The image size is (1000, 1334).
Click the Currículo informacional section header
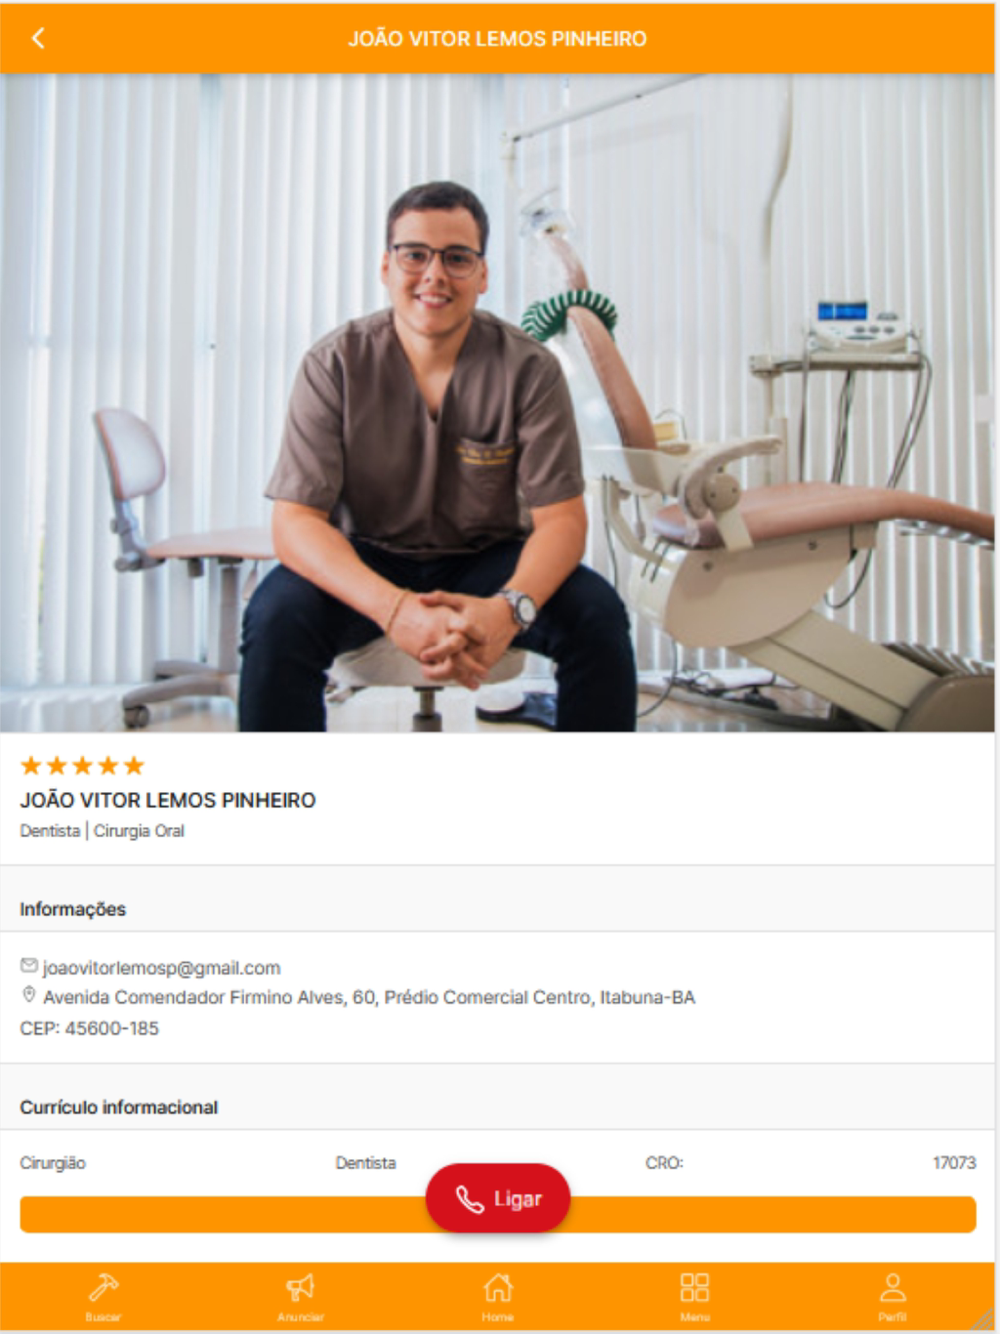point(119,1107)
